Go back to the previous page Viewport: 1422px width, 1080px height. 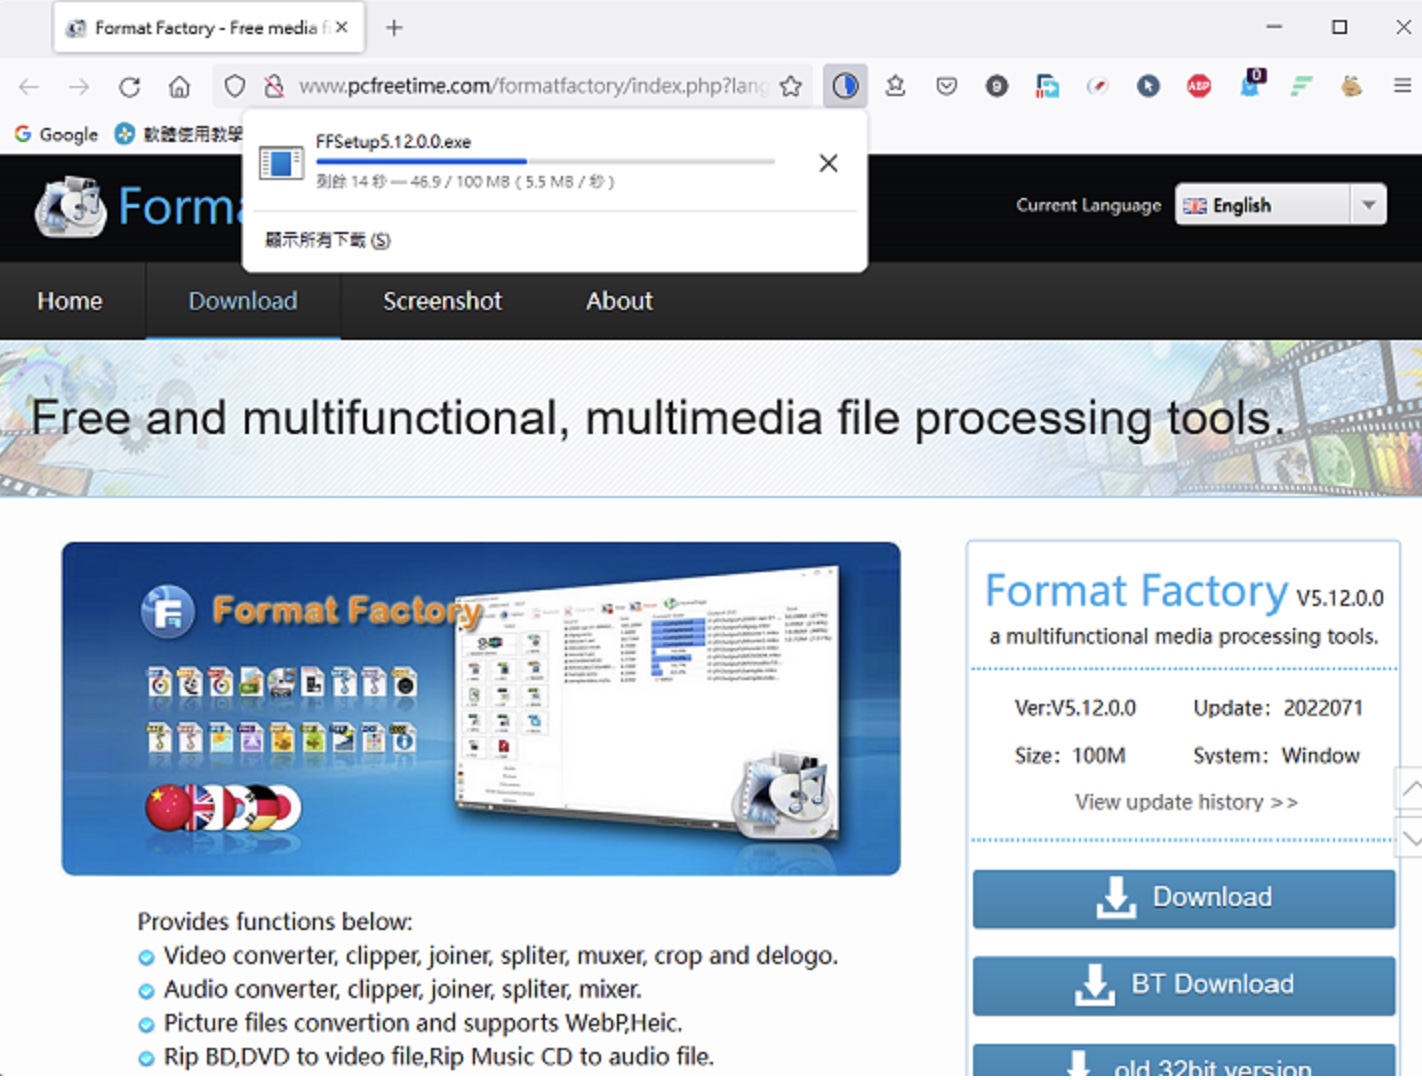click(29, 87)
